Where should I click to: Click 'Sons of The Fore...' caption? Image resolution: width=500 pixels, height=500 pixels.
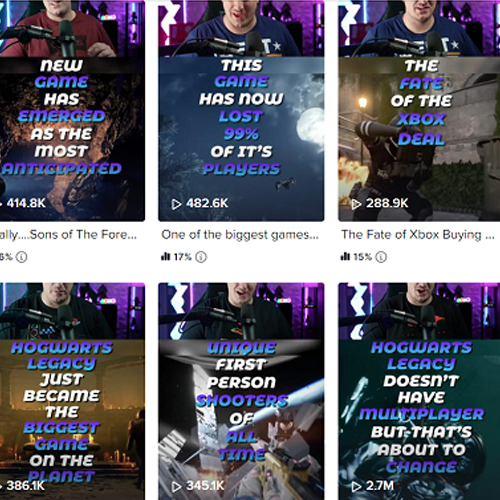click(x=68, y=235)
